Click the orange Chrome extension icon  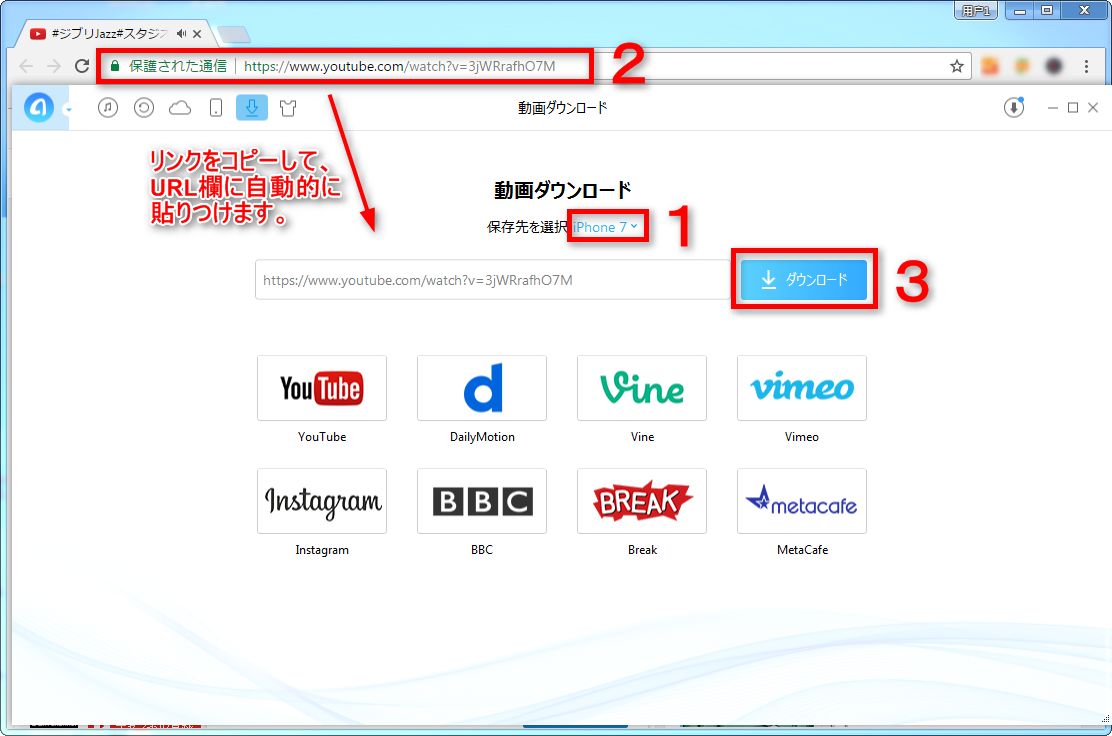click(x=990, y=66)
